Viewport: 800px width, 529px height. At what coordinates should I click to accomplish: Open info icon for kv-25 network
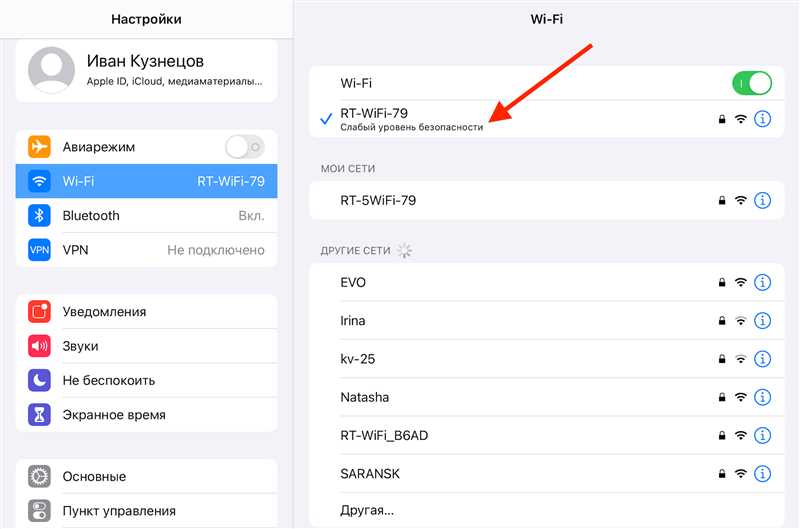[x=762, y=359]
